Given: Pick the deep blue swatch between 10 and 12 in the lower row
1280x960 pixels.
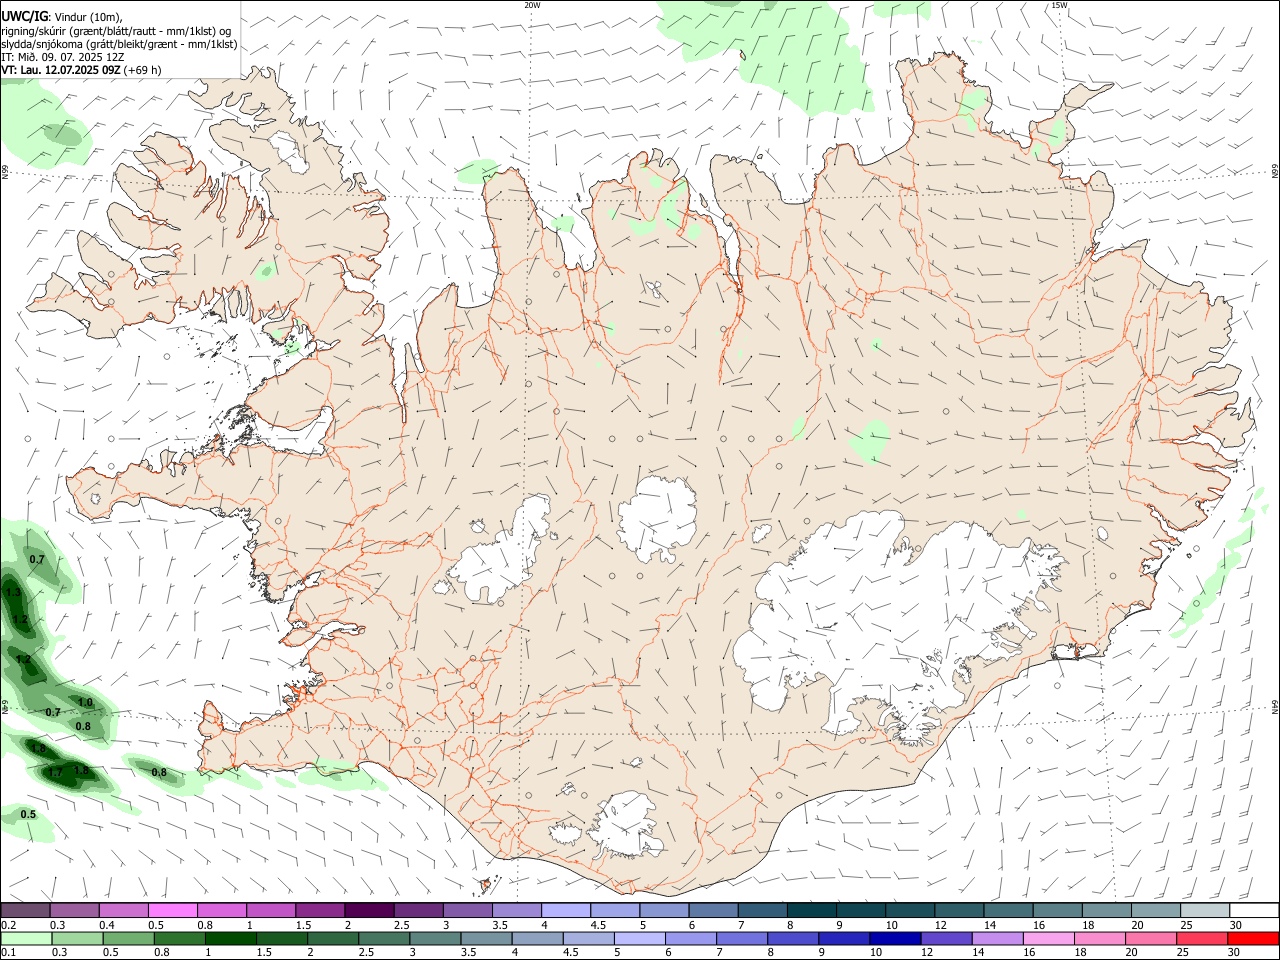Looking at the screenshot, I should pos(894,939).
